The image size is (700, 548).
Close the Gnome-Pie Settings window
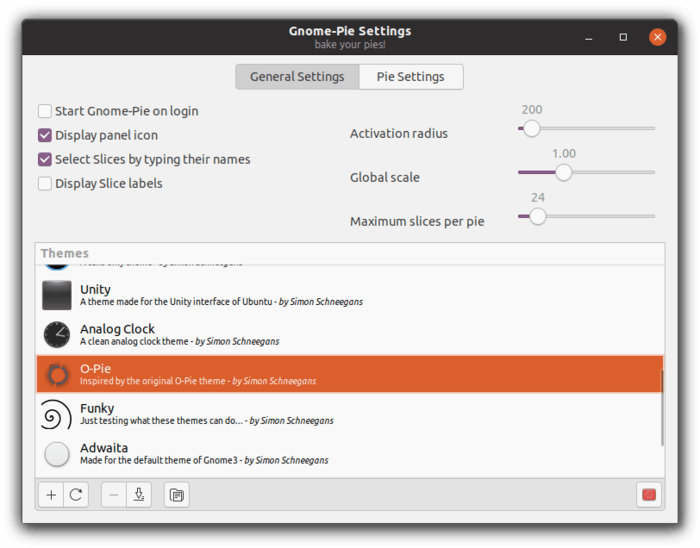pos(658,37)
